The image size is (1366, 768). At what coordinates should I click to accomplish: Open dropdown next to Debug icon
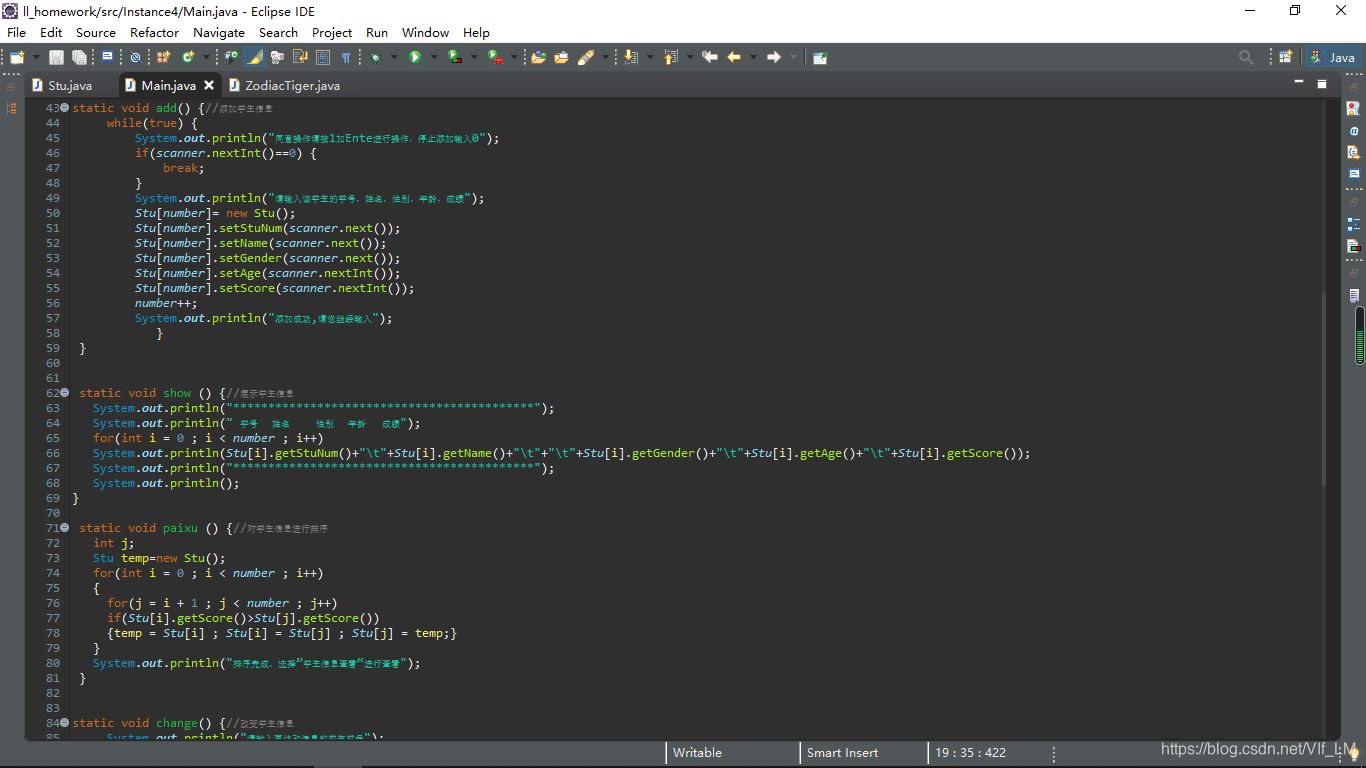click(x=394, y=57)
